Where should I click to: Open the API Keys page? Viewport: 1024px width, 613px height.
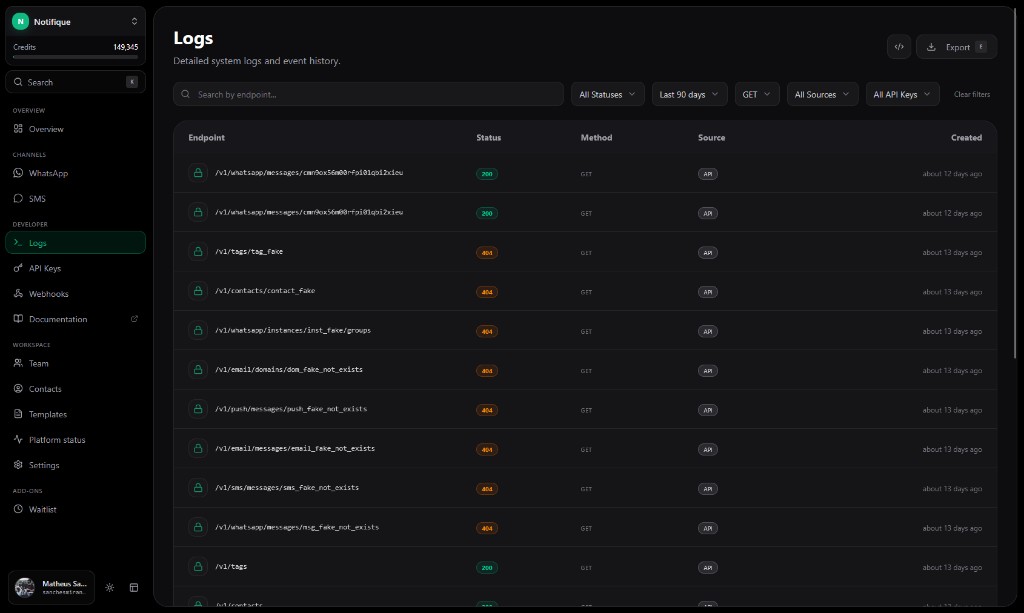(46, 267)
